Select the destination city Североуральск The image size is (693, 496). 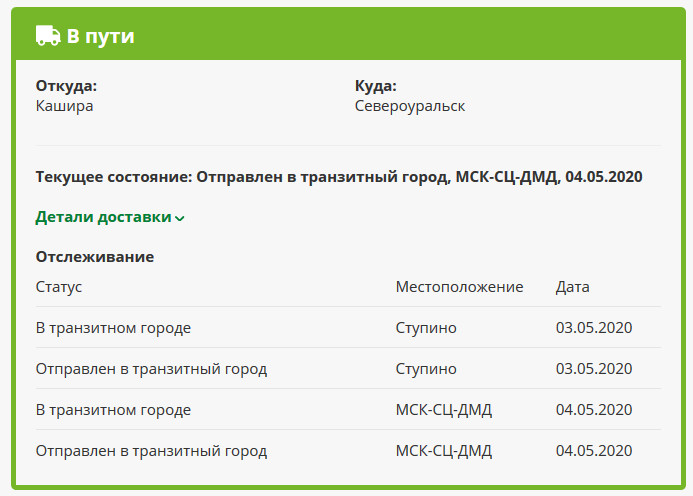pyautogui.click(x=409, y=105)
